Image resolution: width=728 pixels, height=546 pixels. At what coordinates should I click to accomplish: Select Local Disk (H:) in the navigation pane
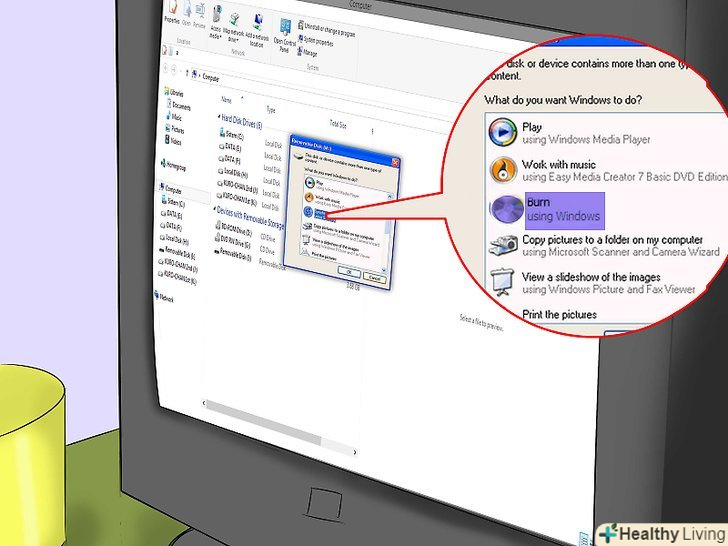174,239
